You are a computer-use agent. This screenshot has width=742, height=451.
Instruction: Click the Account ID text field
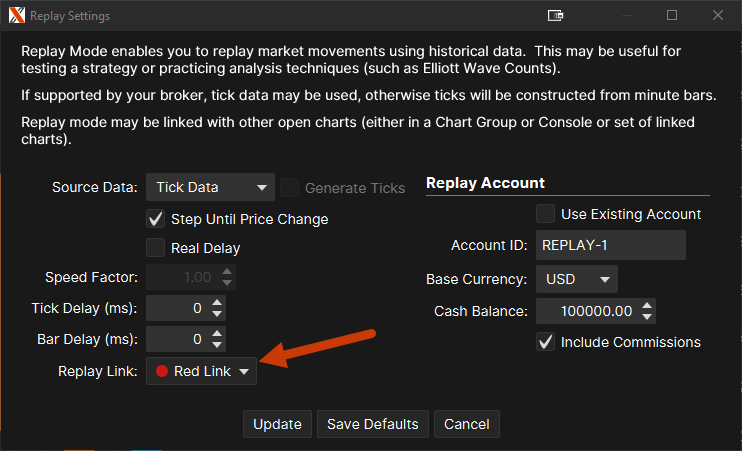(610, 246)
